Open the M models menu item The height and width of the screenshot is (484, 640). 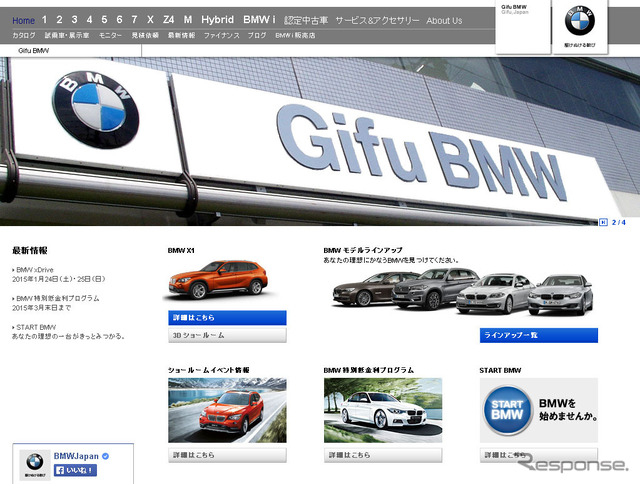[188, 20]
